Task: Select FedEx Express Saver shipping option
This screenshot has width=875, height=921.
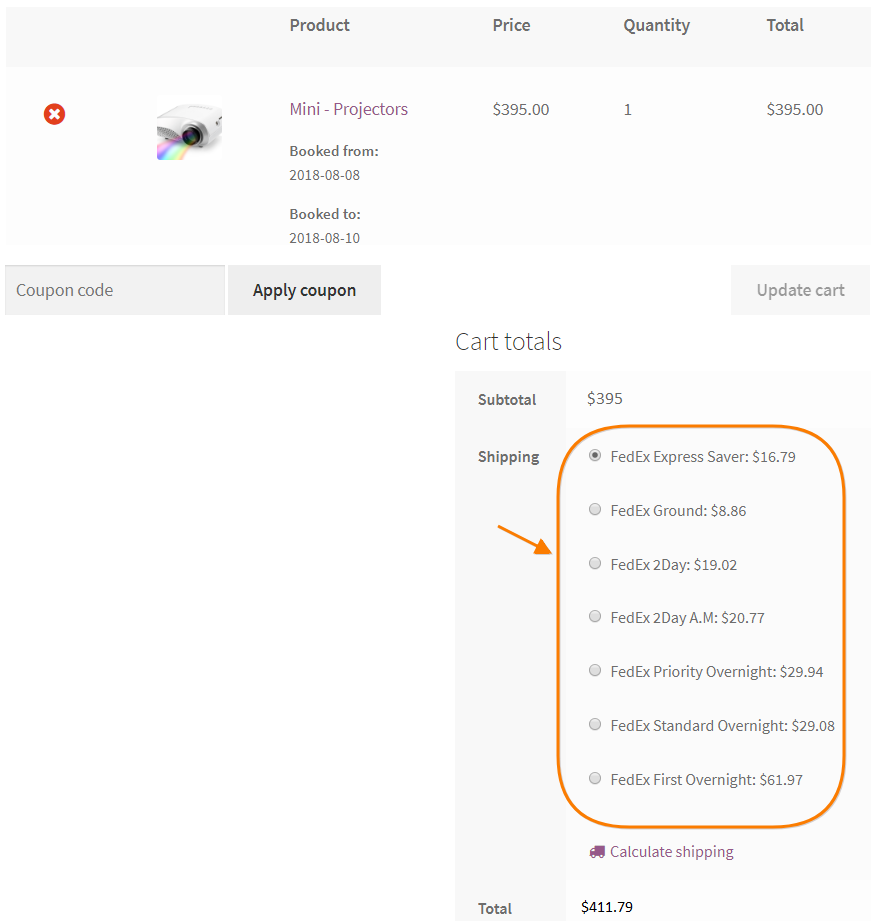Action: [x=595, y=456]
